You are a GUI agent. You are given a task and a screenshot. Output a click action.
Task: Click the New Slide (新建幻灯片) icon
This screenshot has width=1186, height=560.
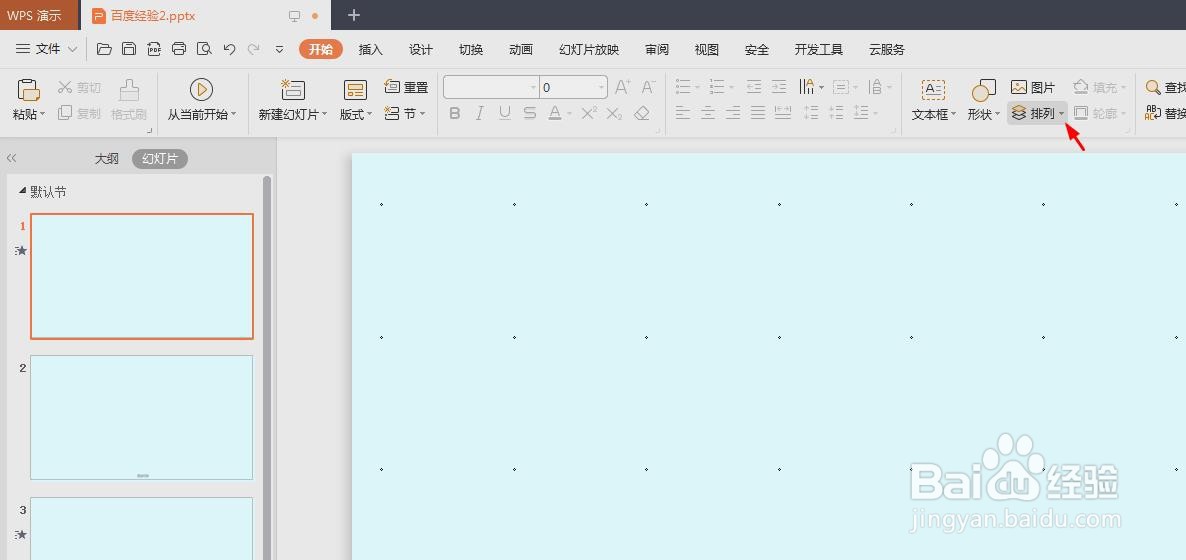(x=293, y=89)
